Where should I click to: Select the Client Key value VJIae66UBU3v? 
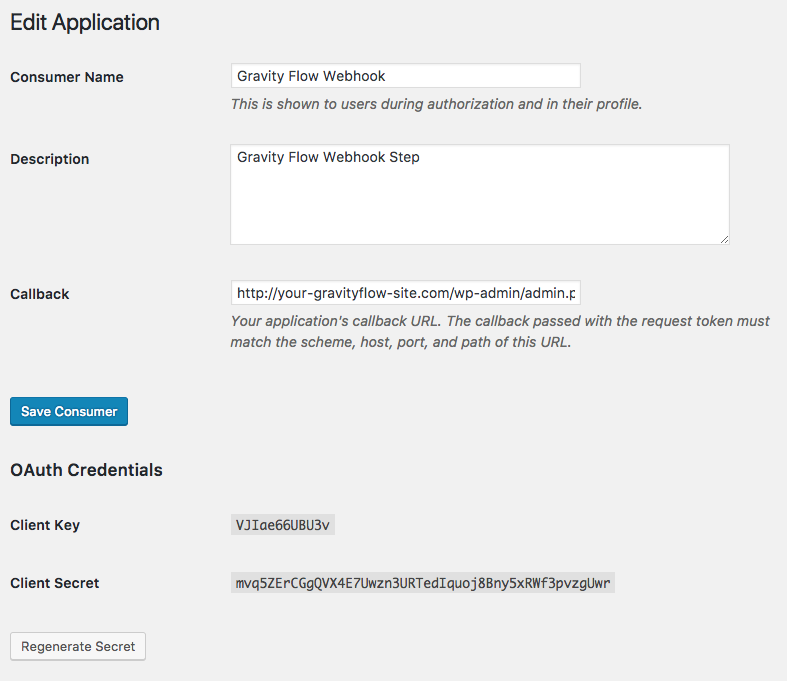click(282, 525)
